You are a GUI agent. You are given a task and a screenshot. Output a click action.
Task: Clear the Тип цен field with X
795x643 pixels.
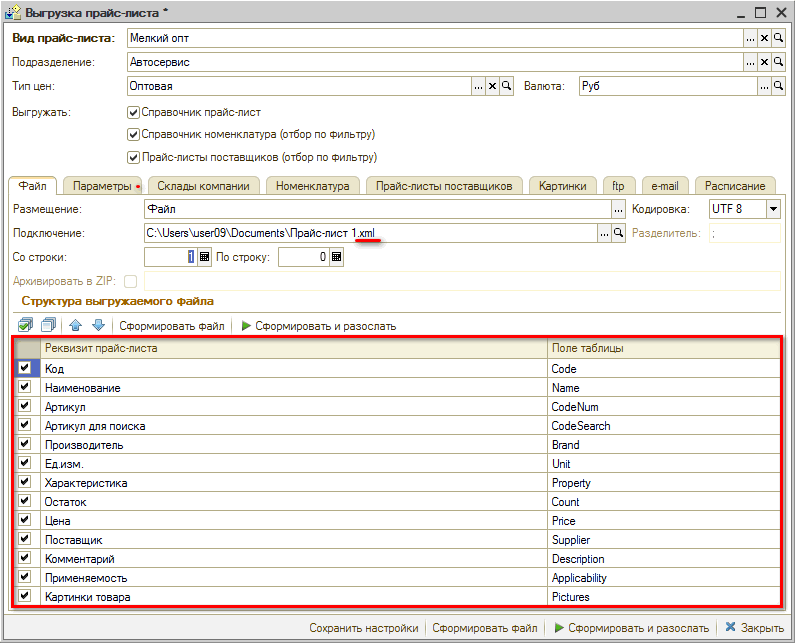click(492, 86)
